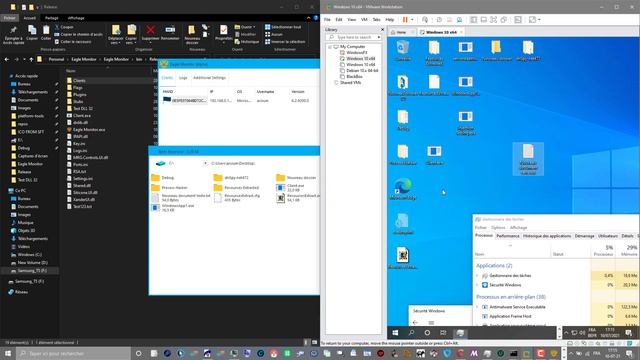Select Téléchargements under Accès rapide

pyautogui.click(x=30, y=92)
